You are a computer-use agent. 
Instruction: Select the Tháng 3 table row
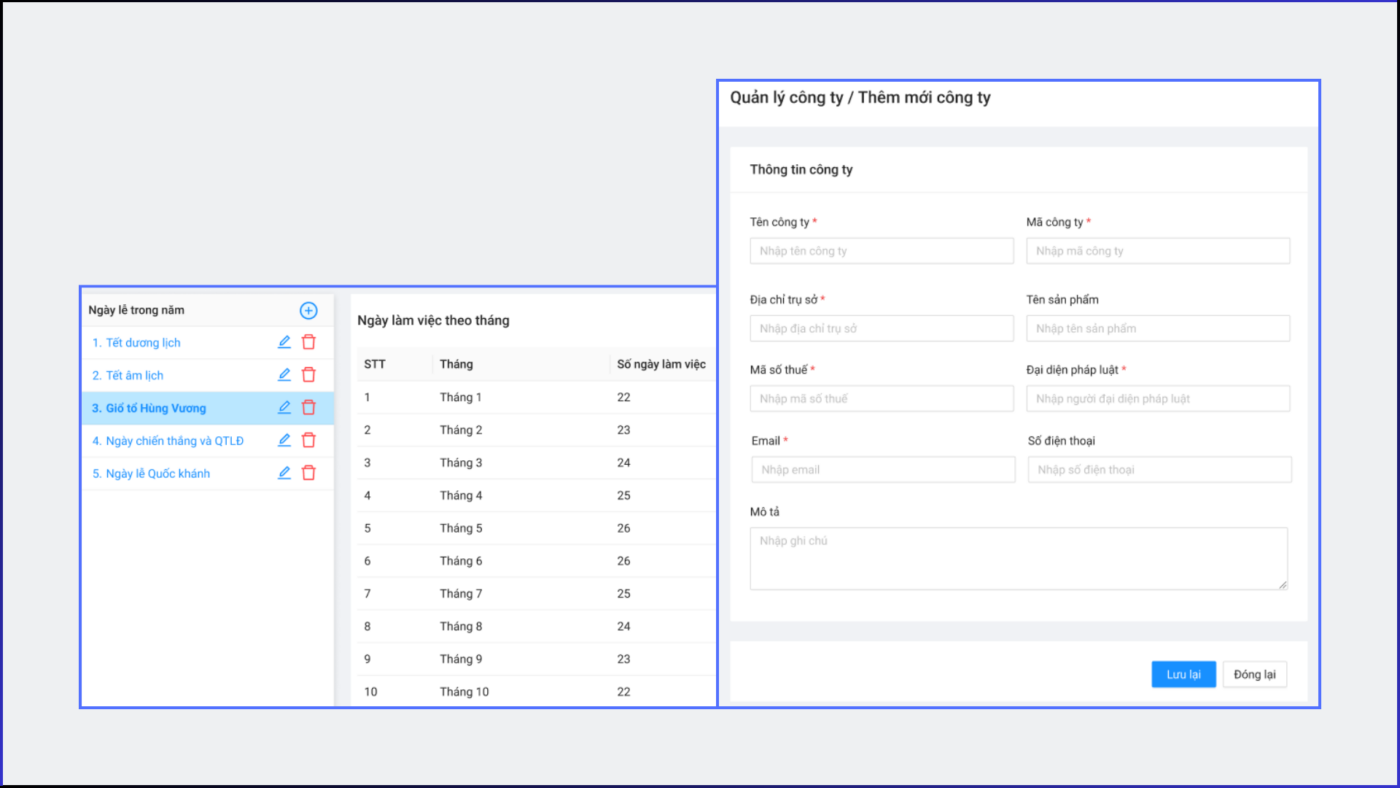click(537, 462)
